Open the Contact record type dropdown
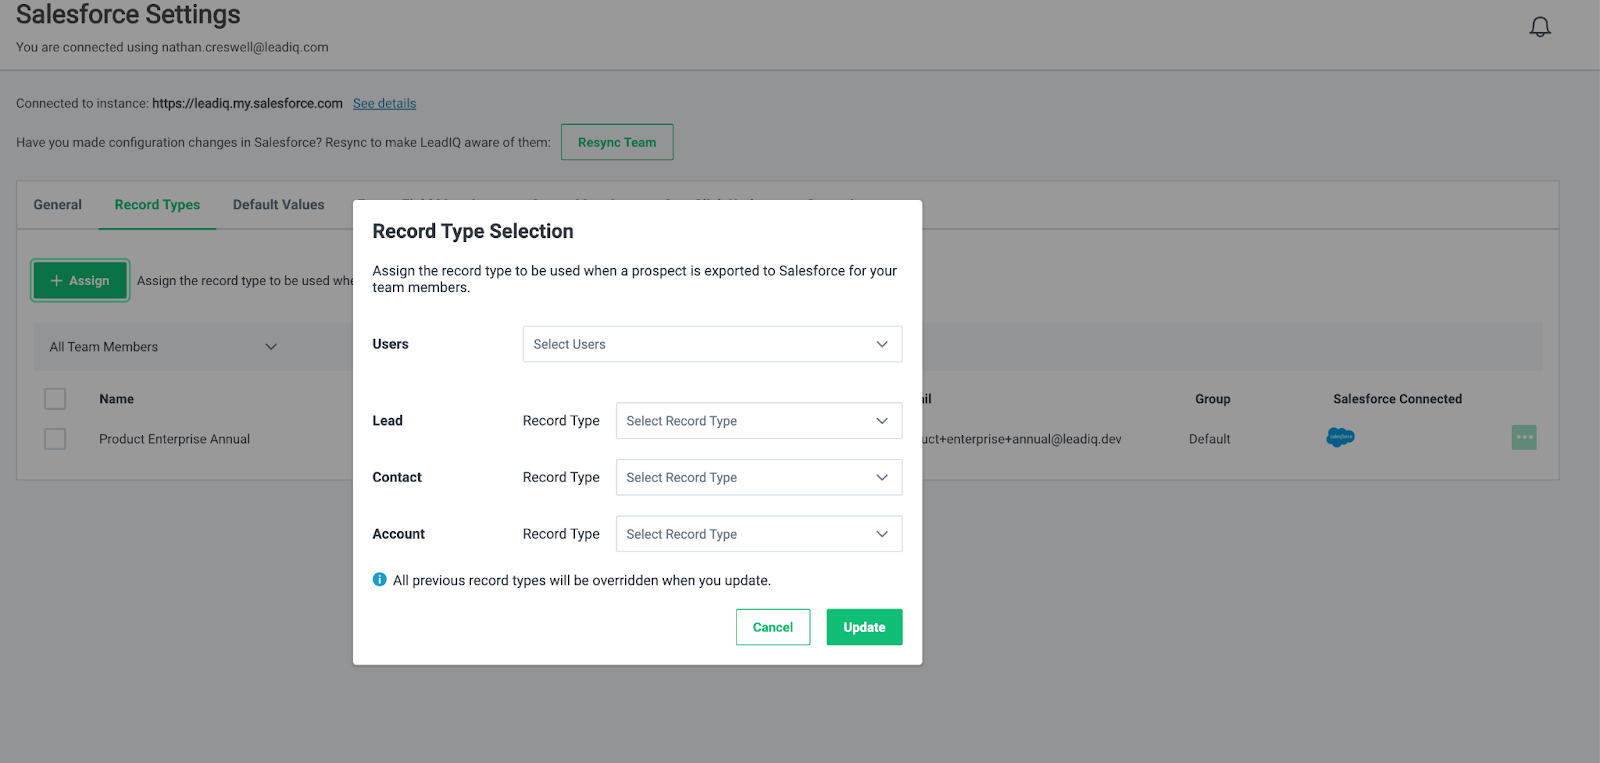1600x763 pixels. 758,478
